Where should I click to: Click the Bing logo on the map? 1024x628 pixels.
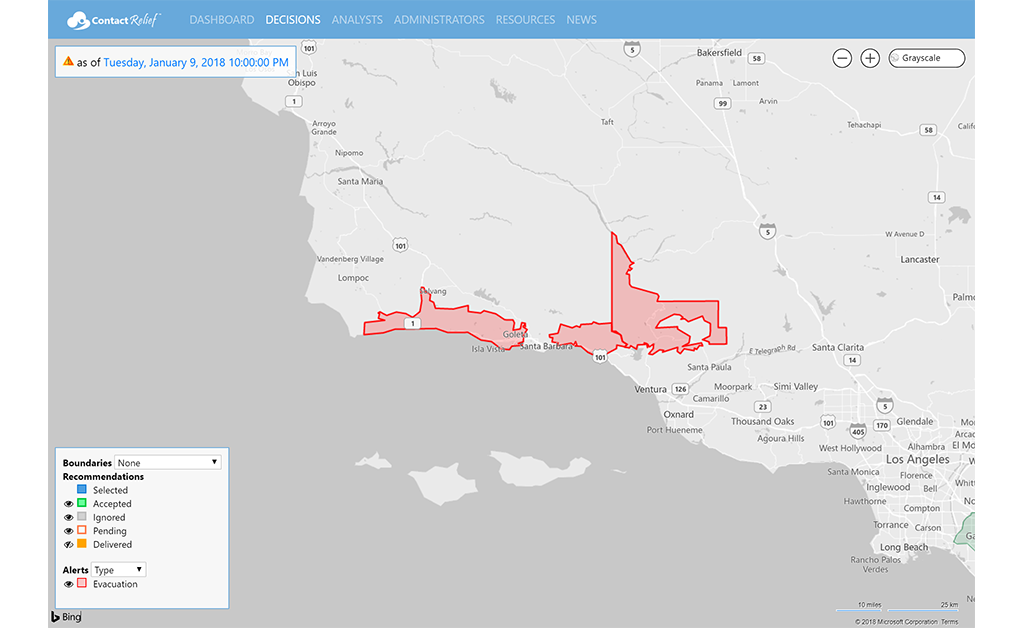point(66,617)
